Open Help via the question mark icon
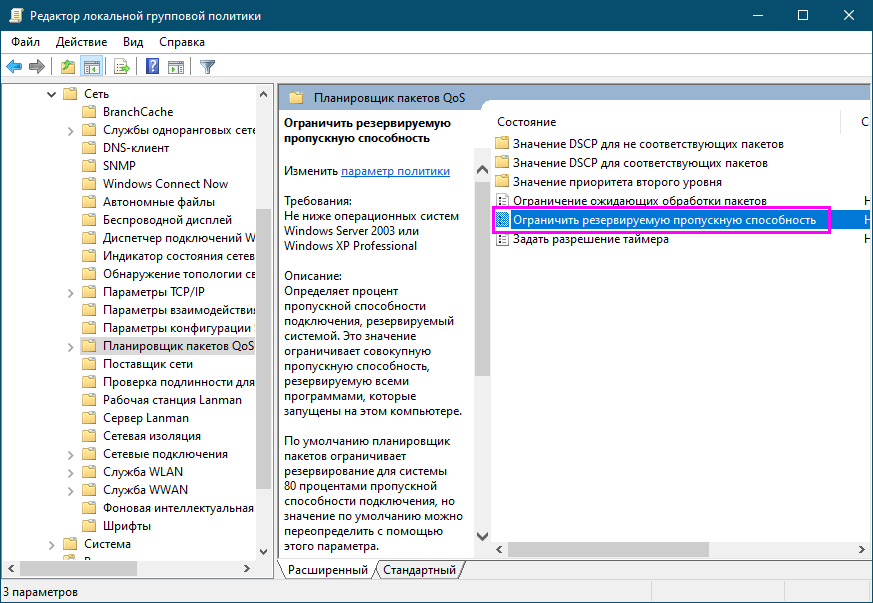 coord(153,67)
